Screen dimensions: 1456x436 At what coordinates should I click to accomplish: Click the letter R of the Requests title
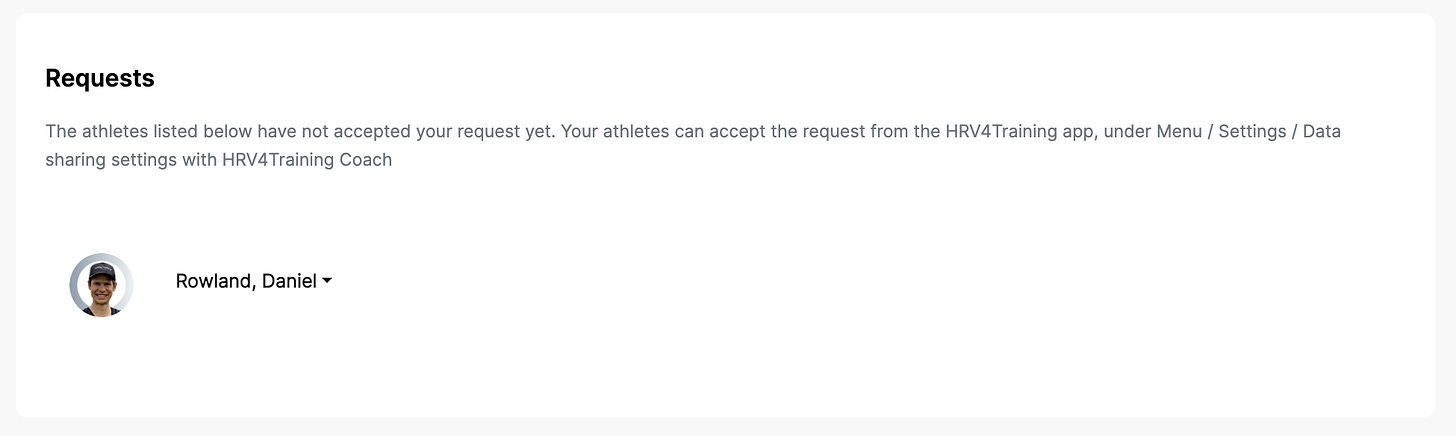point(53,78)
